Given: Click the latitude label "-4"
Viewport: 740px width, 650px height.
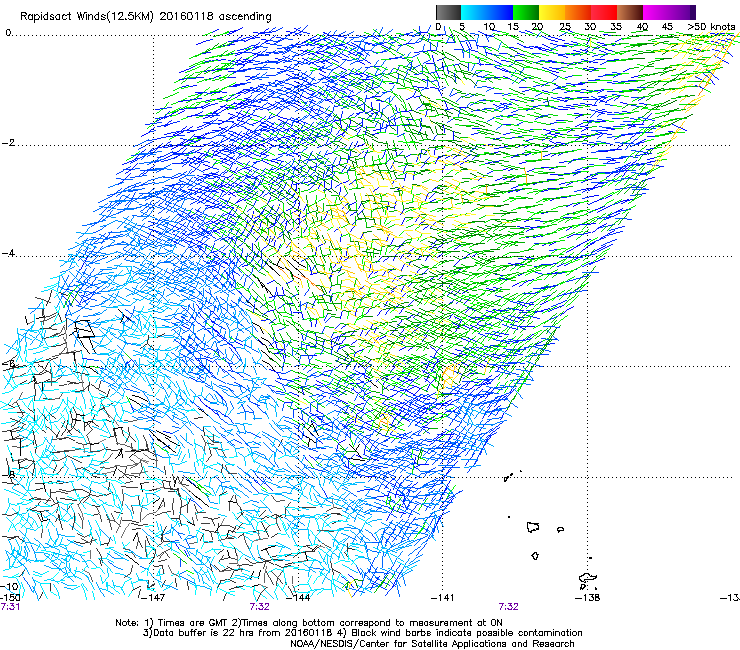Looking at the screenshot, I should point(8,253).
